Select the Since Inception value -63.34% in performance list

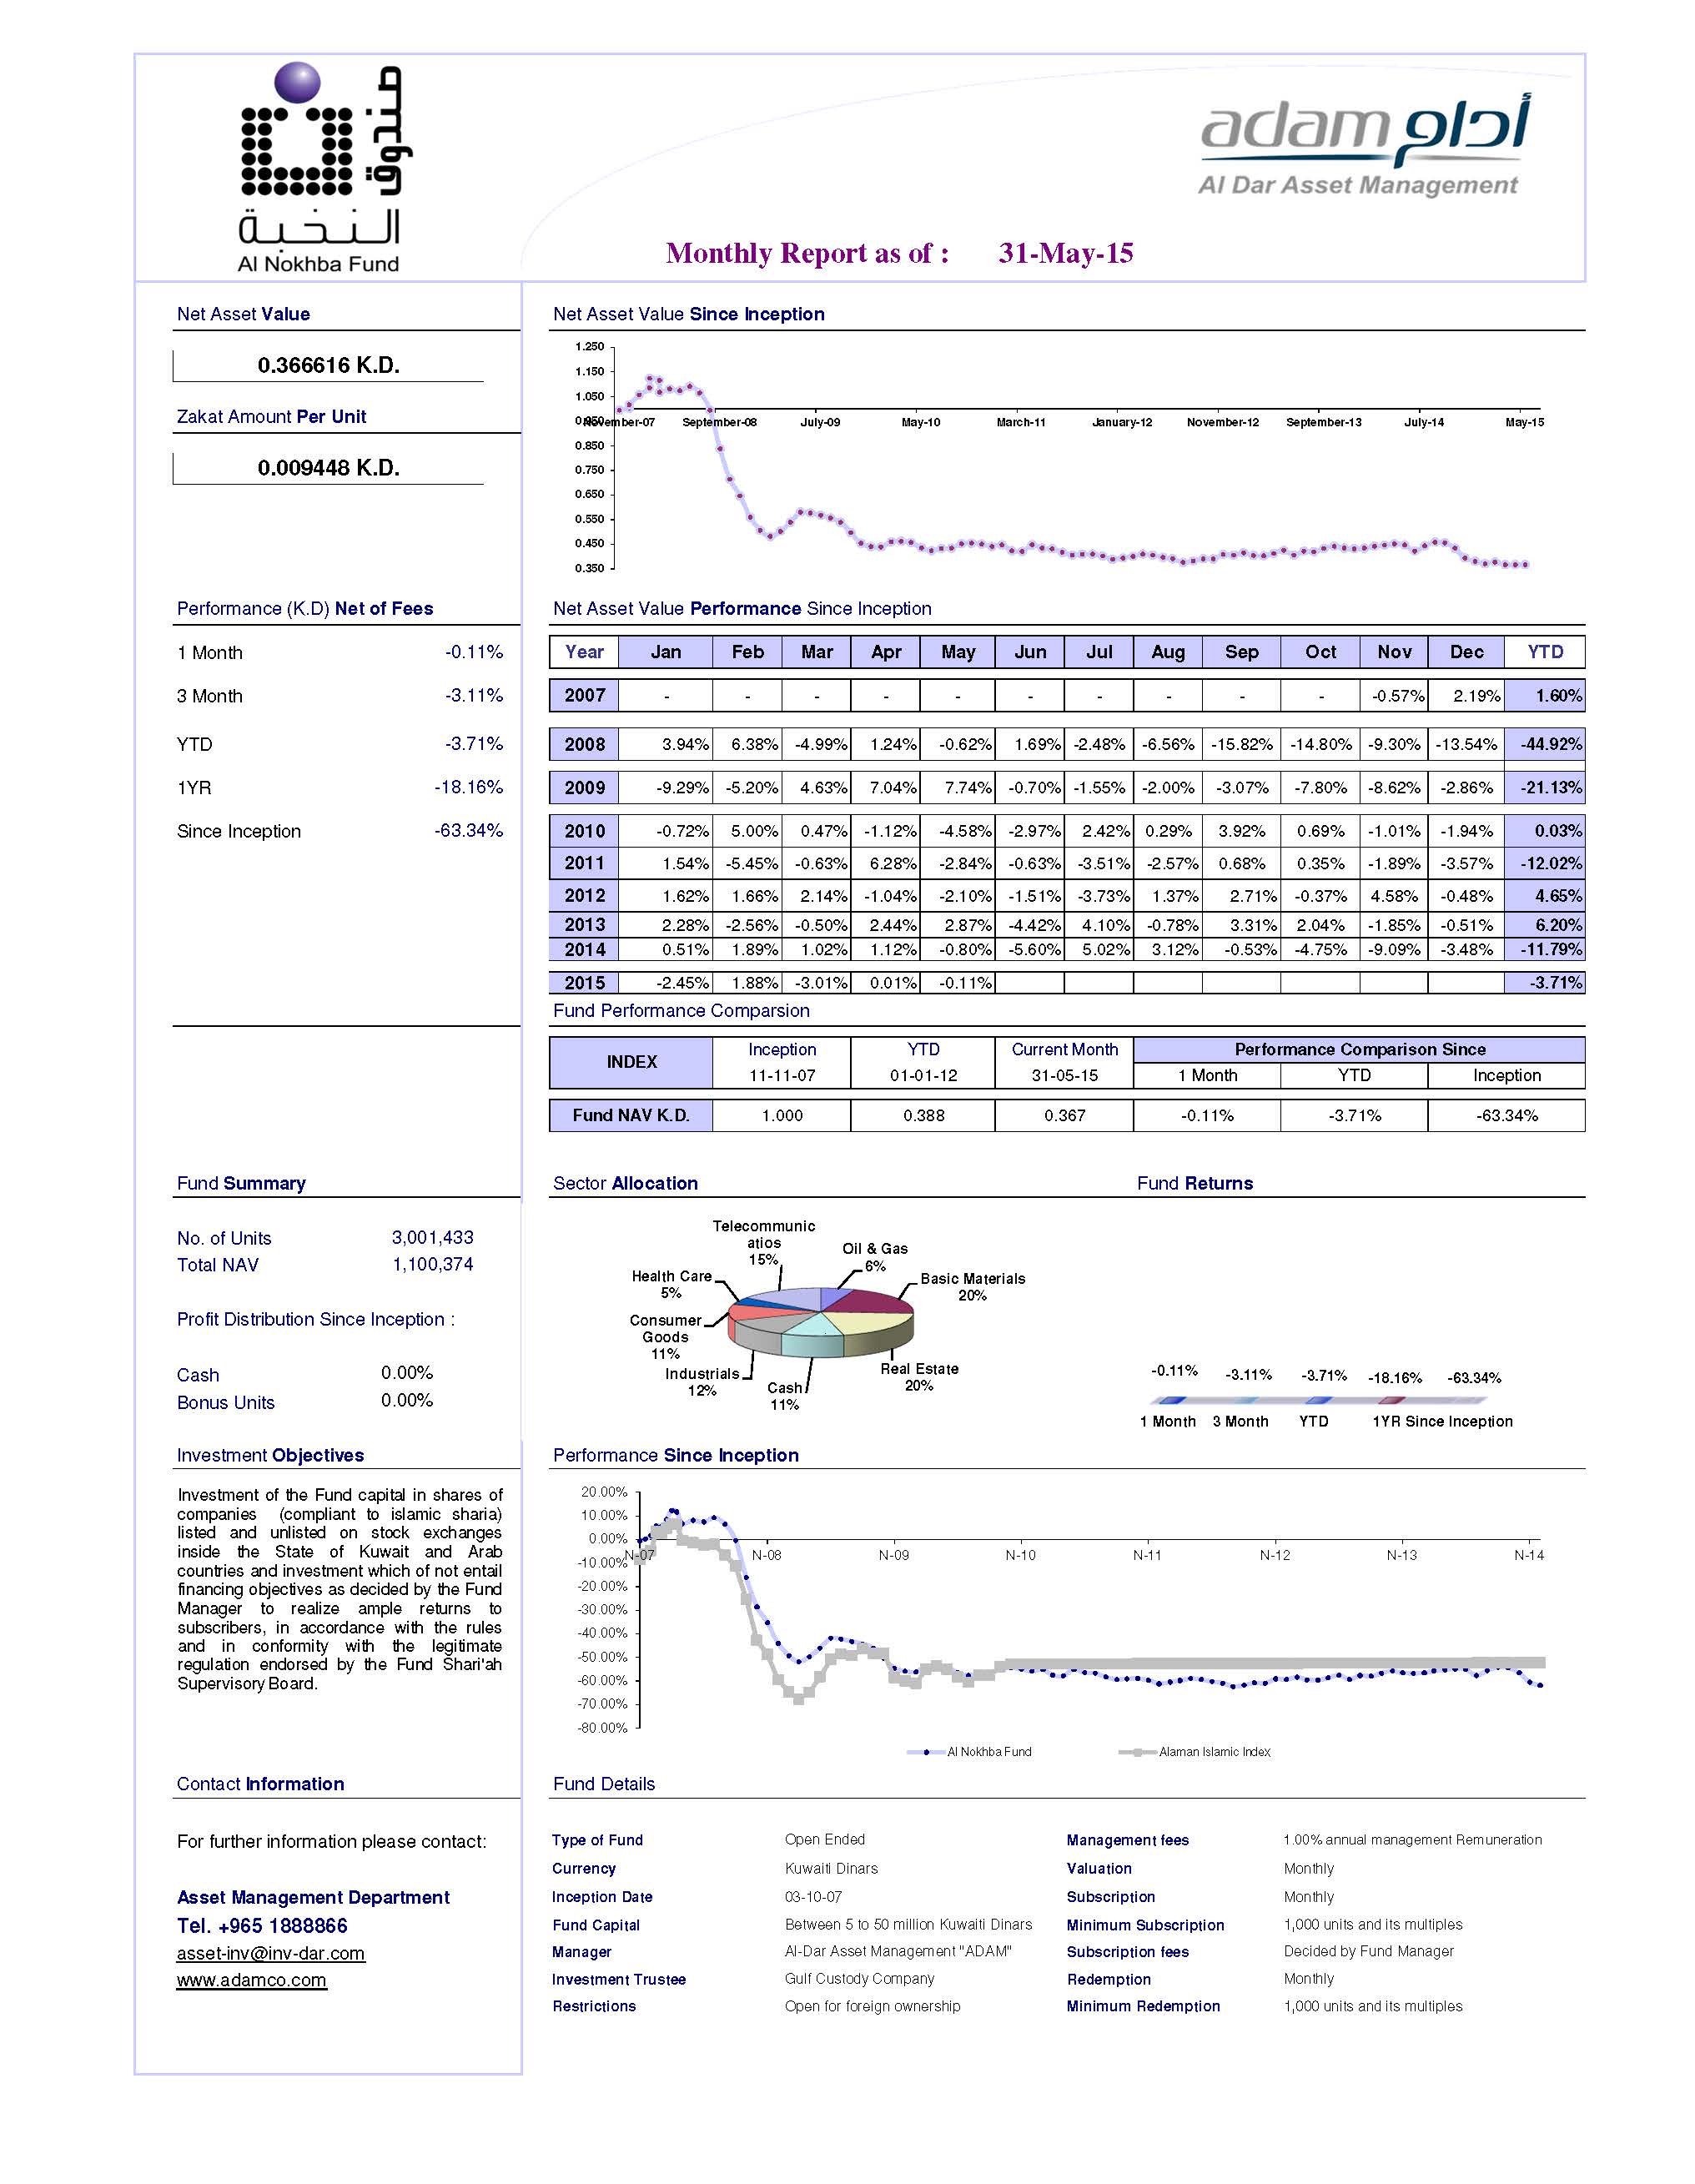click(x=468, y=830)
